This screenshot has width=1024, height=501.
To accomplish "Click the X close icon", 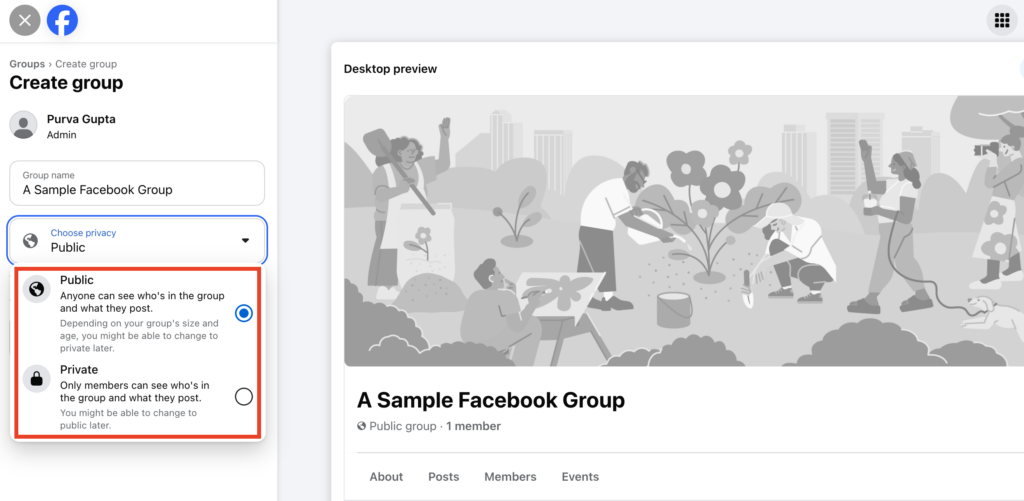I will click(x=25, y=20).
